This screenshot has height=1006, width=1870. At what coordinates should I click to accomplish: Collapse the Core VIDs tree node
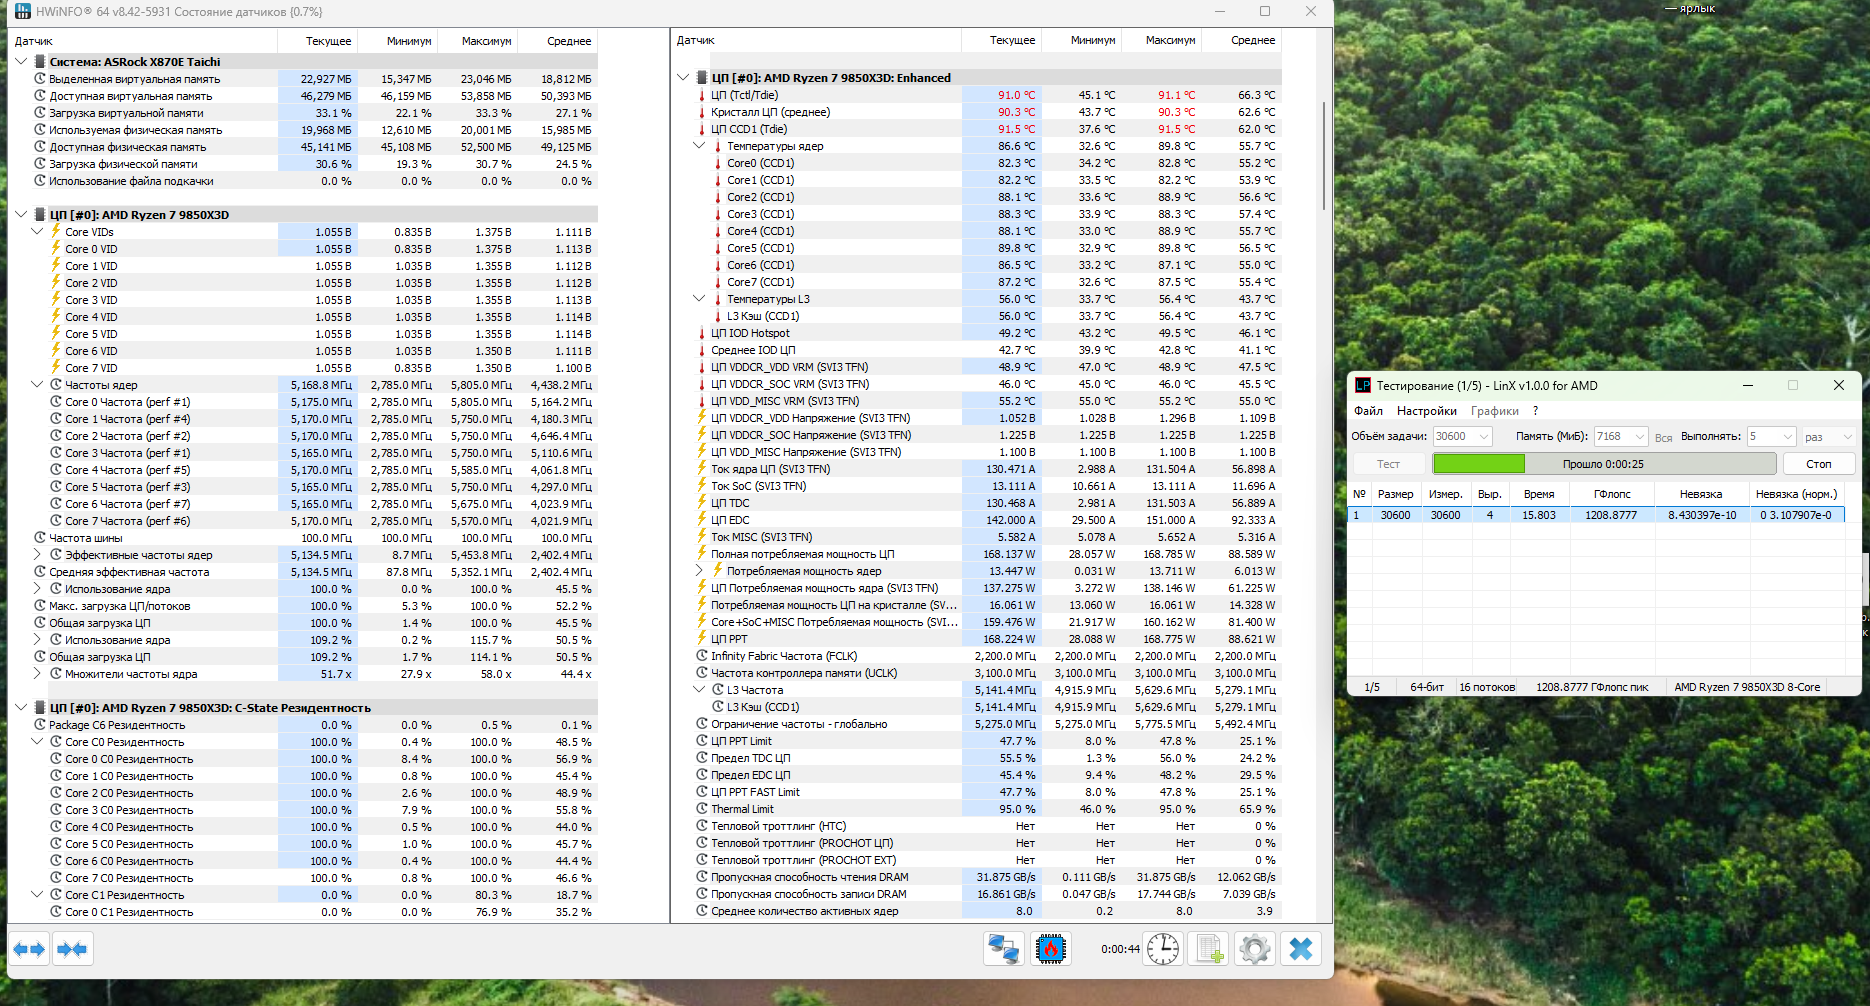[37, 231]
